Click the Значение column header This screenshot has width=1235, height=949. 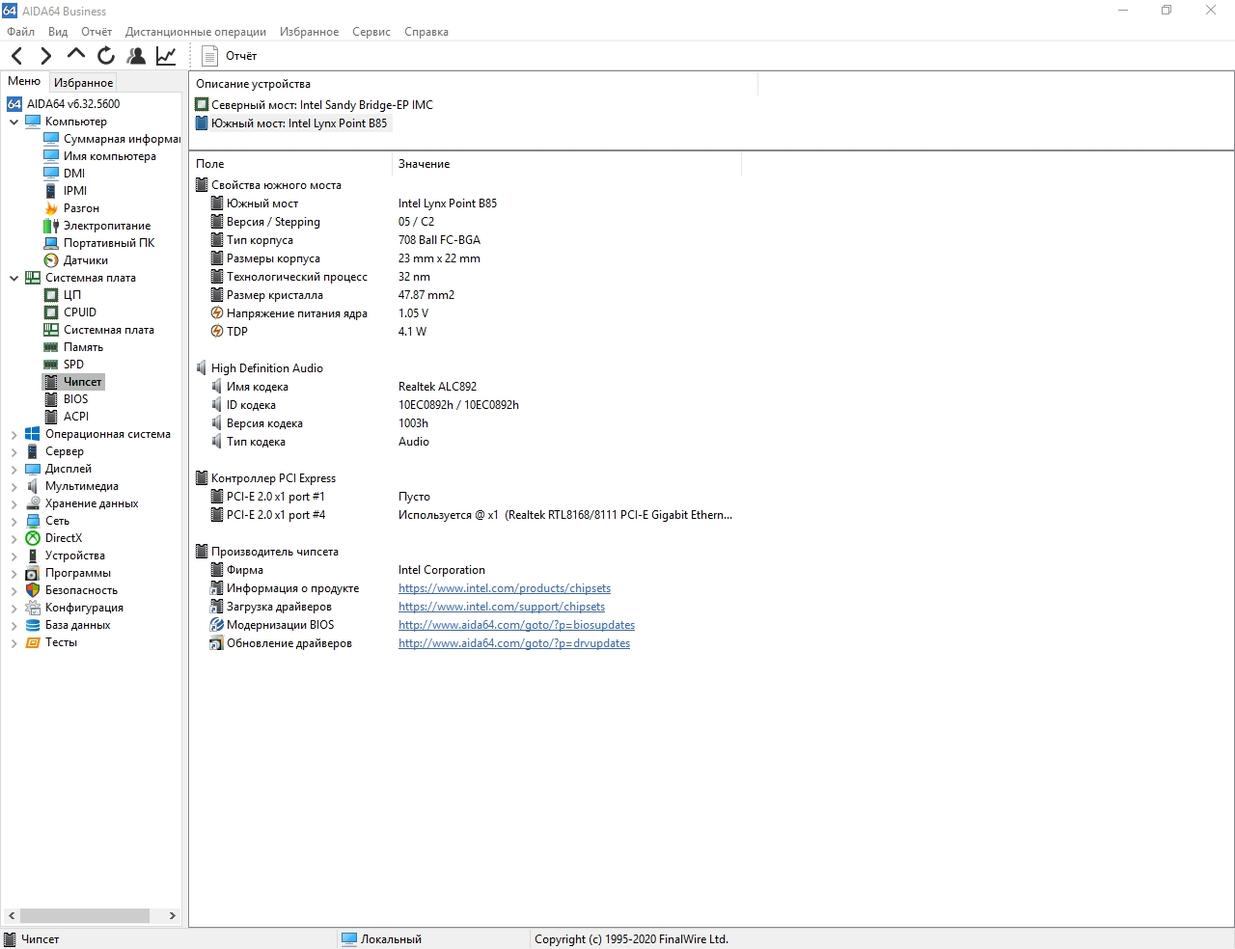[567, 164]
